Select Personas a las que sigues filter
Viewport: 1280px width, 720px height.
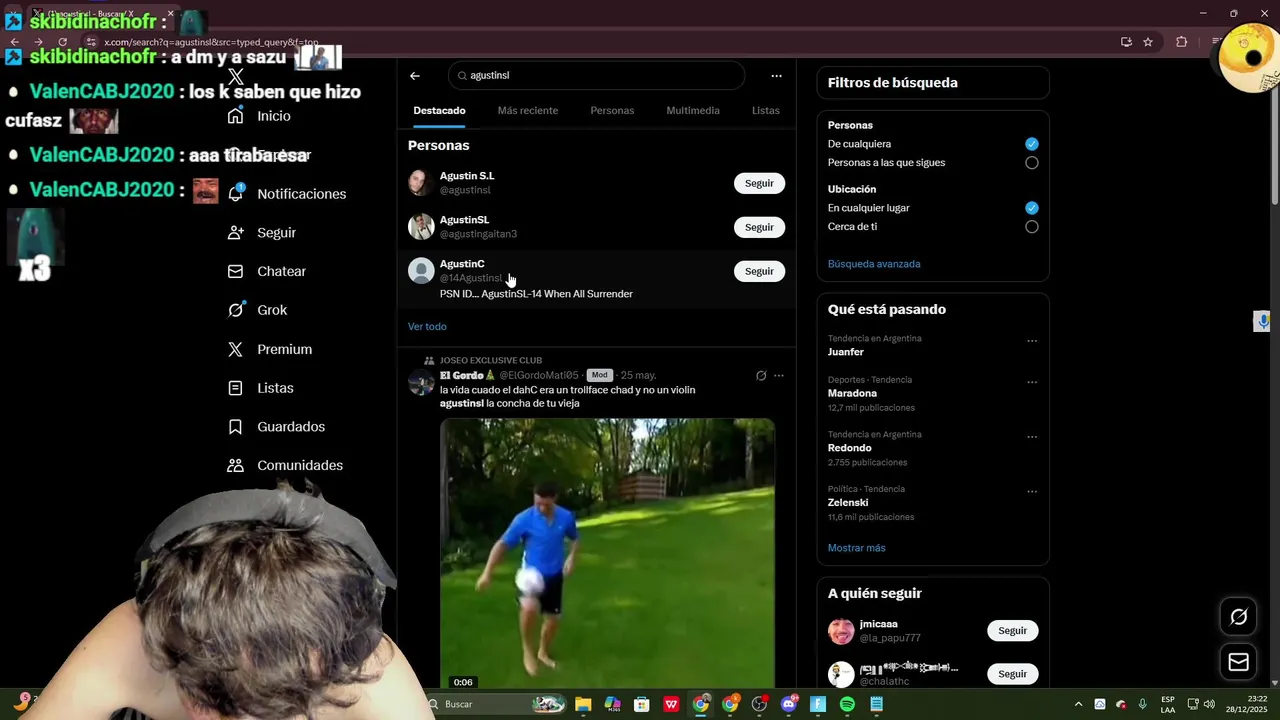point(1031,163)
